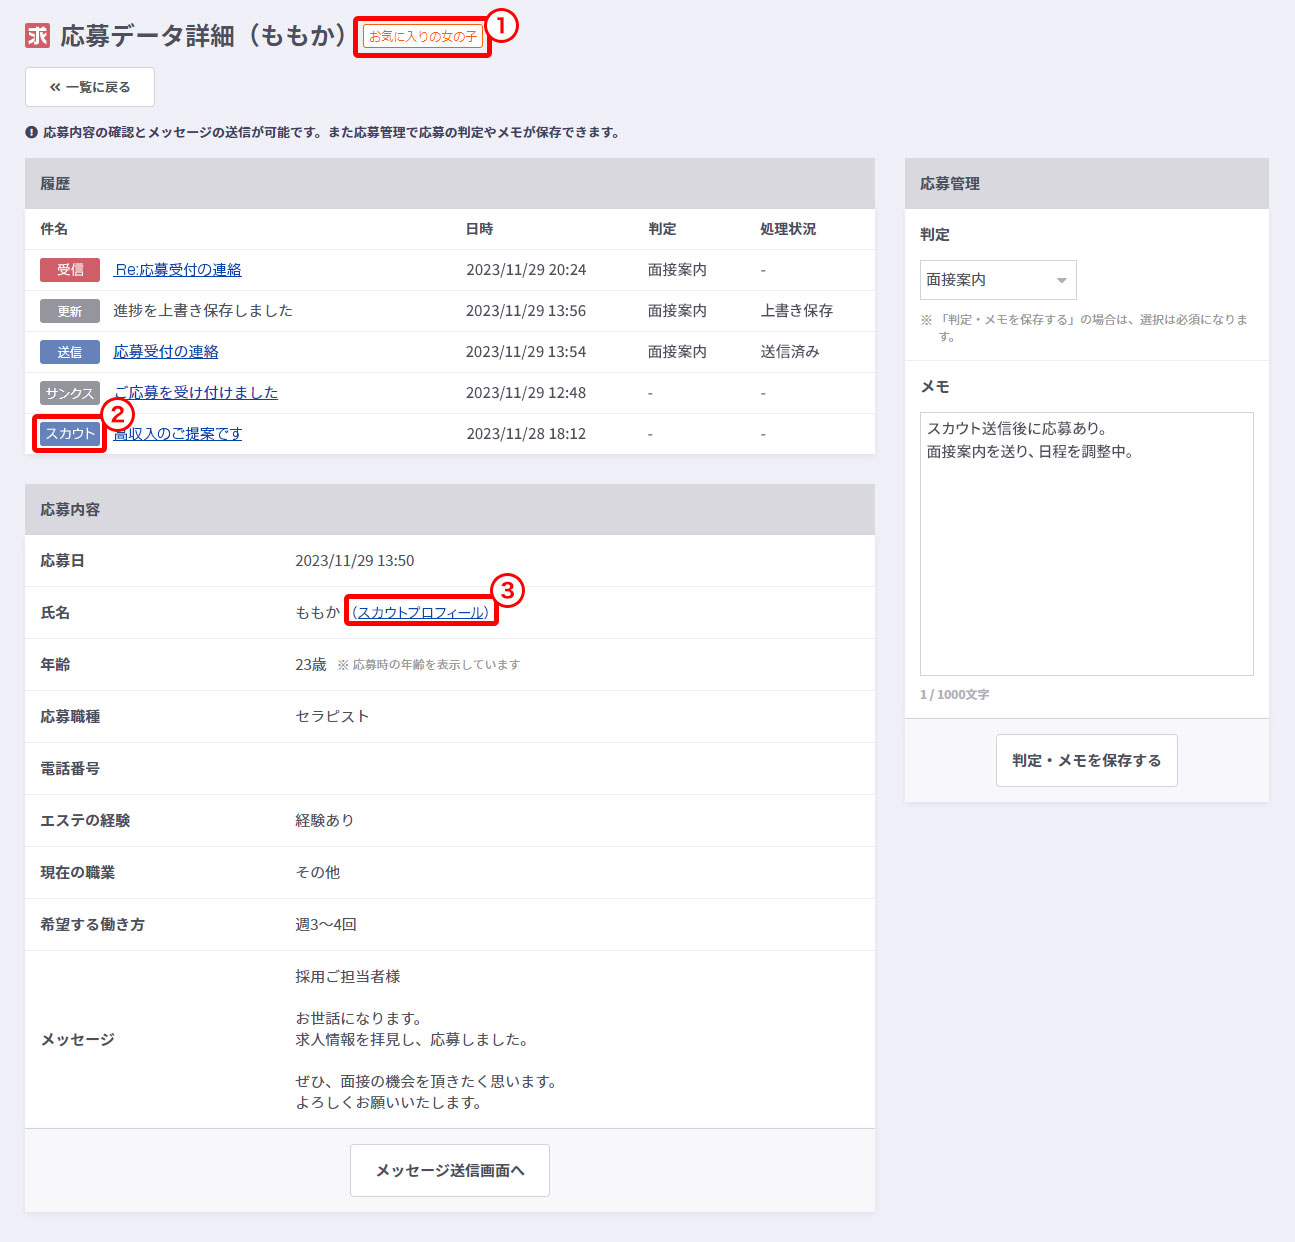Open the 高収入のご提案です scout link
Viewport: 1295px width, 1242px height.
point(178,434)
